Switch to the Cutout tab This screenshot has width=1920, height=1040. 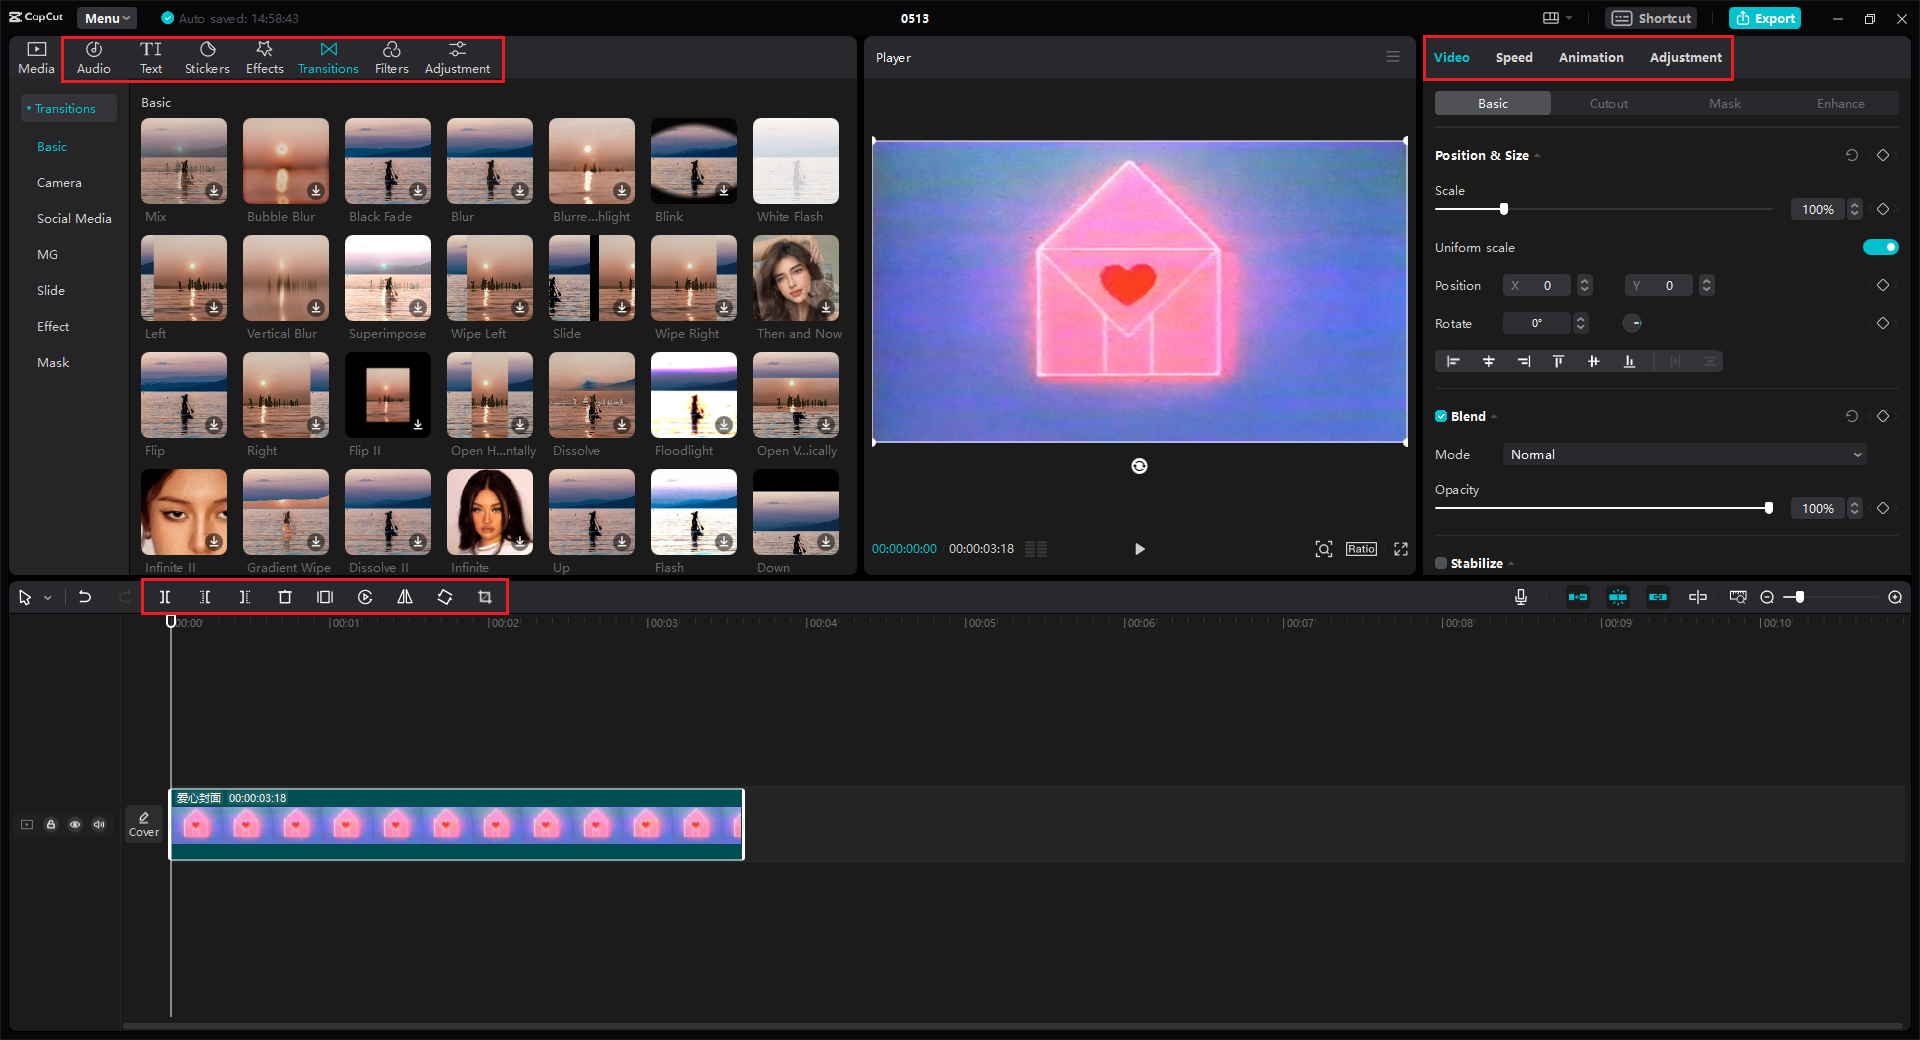tap(1608, 103)
